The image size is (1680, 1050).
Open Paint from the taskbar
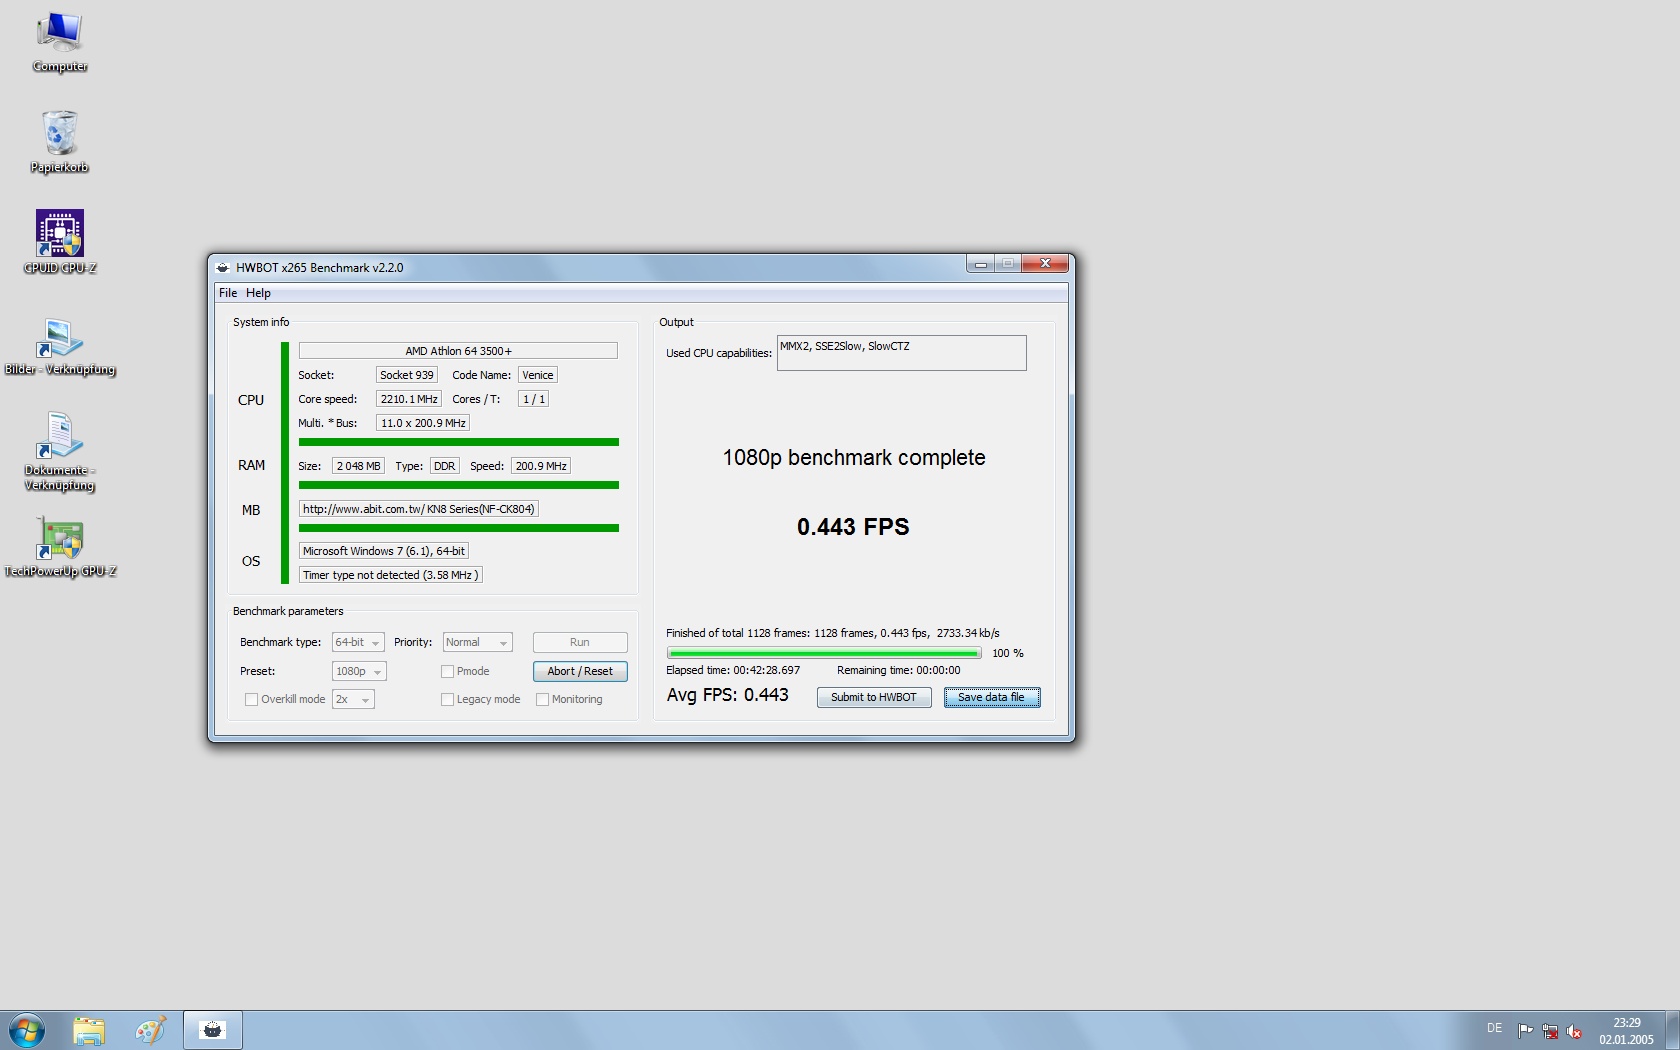[x=151, y=1030]
